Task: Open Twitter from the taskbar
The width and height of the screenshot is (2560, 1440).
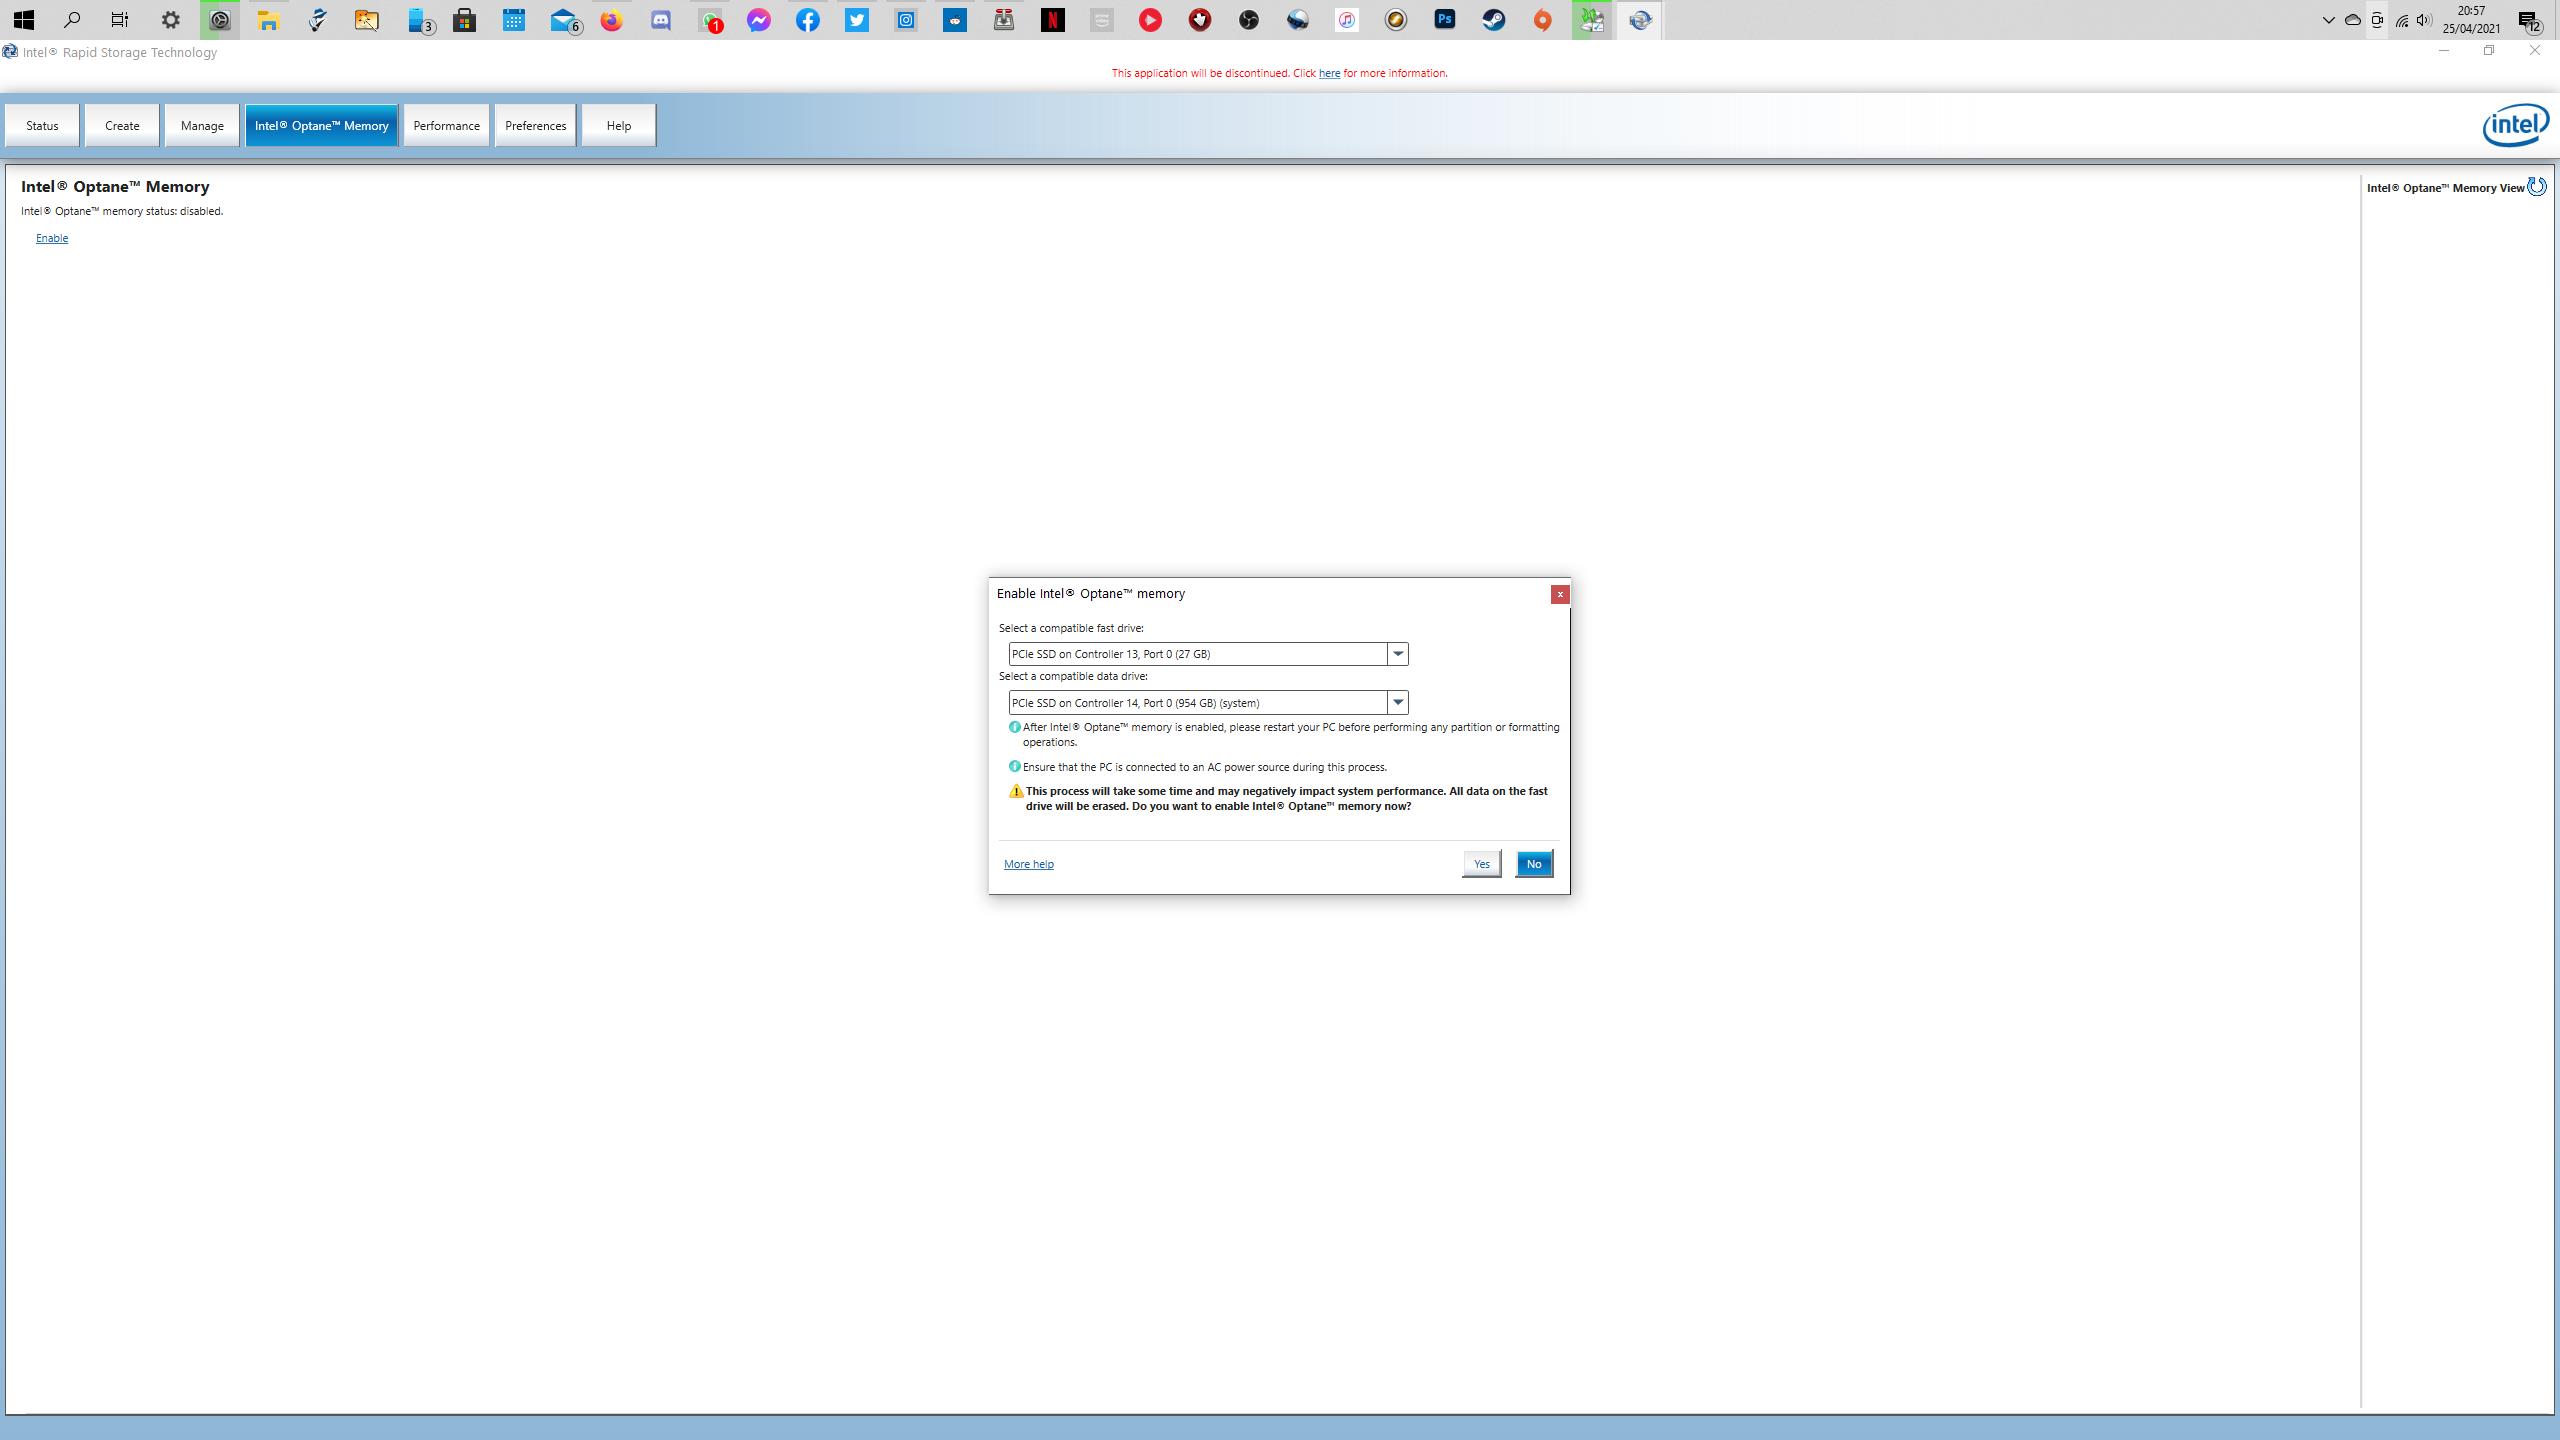Action: click(x=857, y=20)
